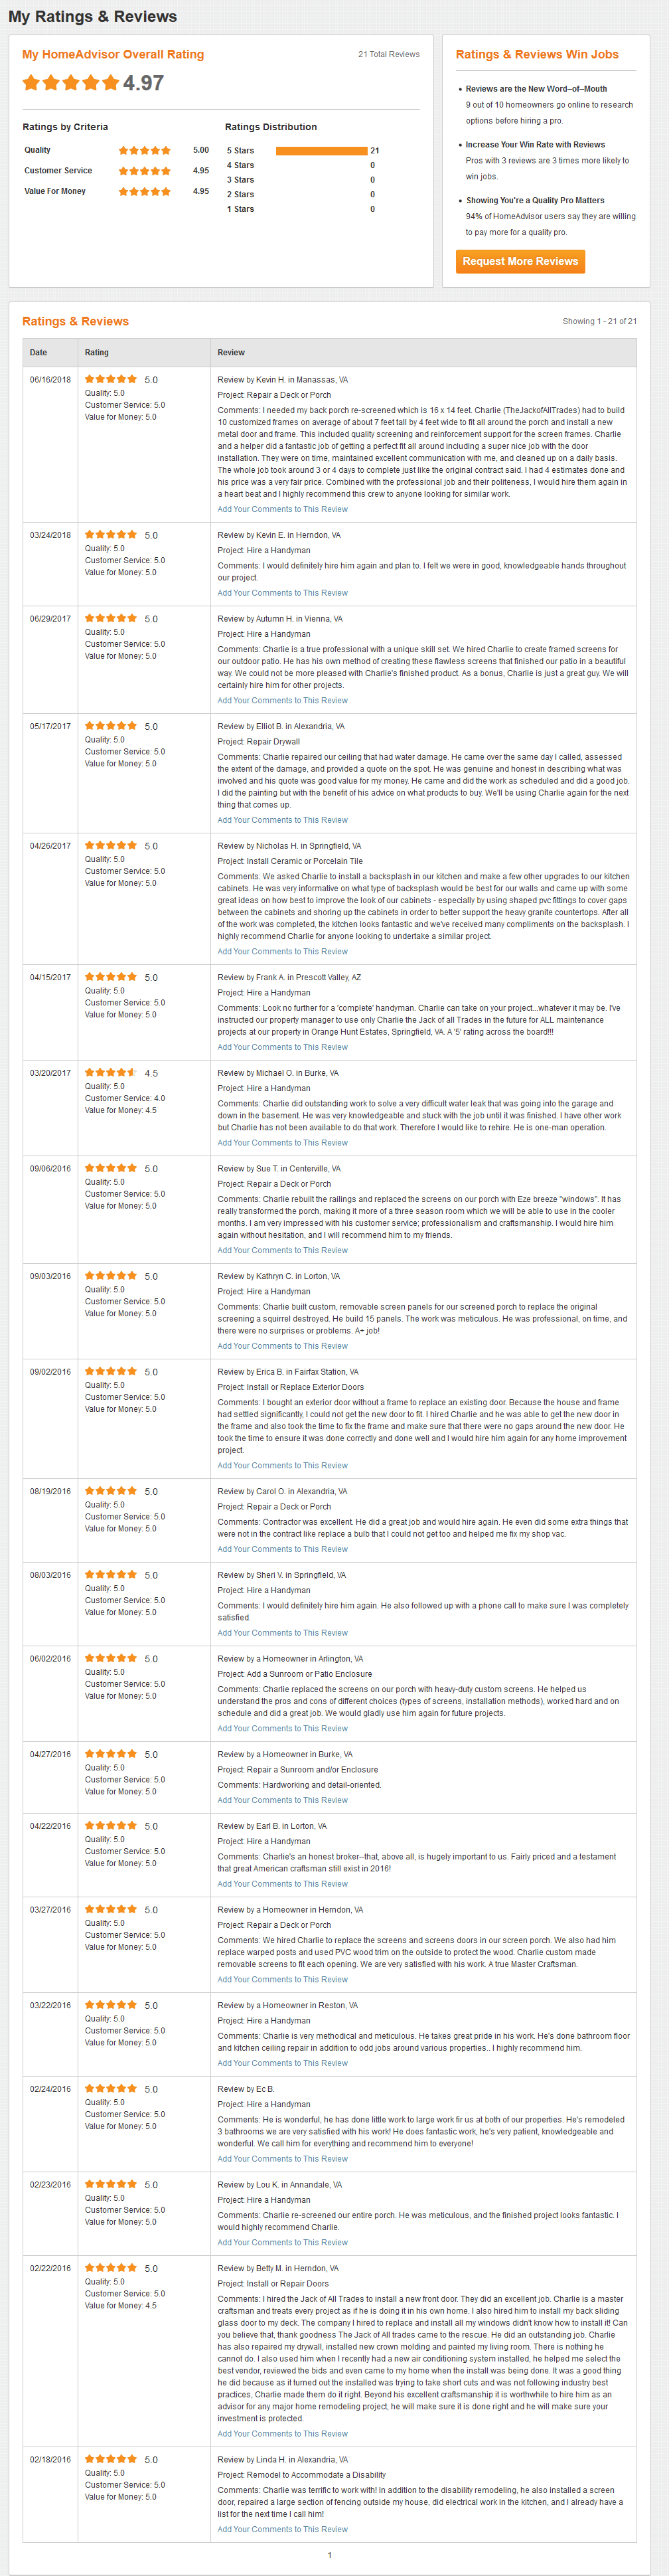Click the Review column header
The height and width of the screenshot is (2576, 669).
point(231,353)
